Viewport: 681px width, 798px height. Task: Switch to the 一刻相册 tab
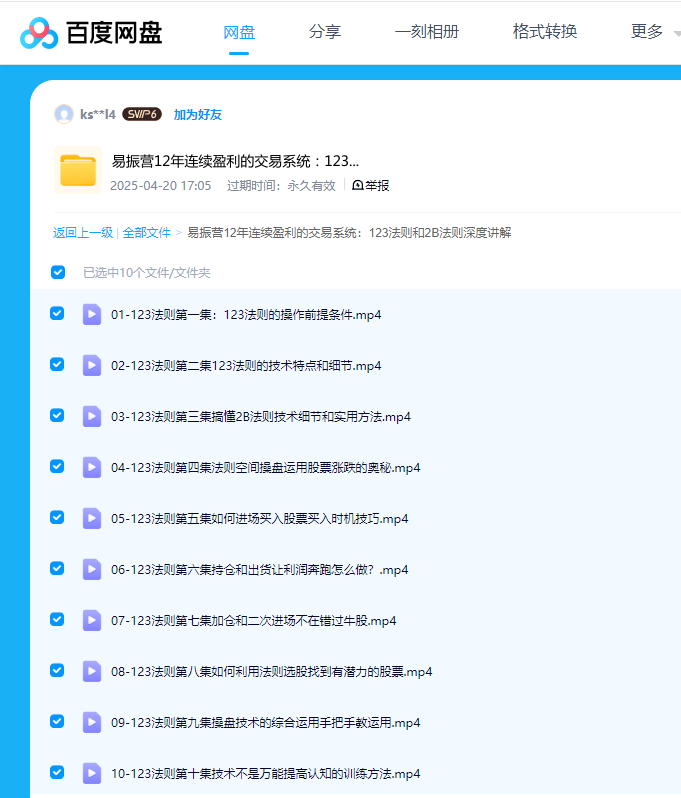pyautogui.click(x=427, y=32)
